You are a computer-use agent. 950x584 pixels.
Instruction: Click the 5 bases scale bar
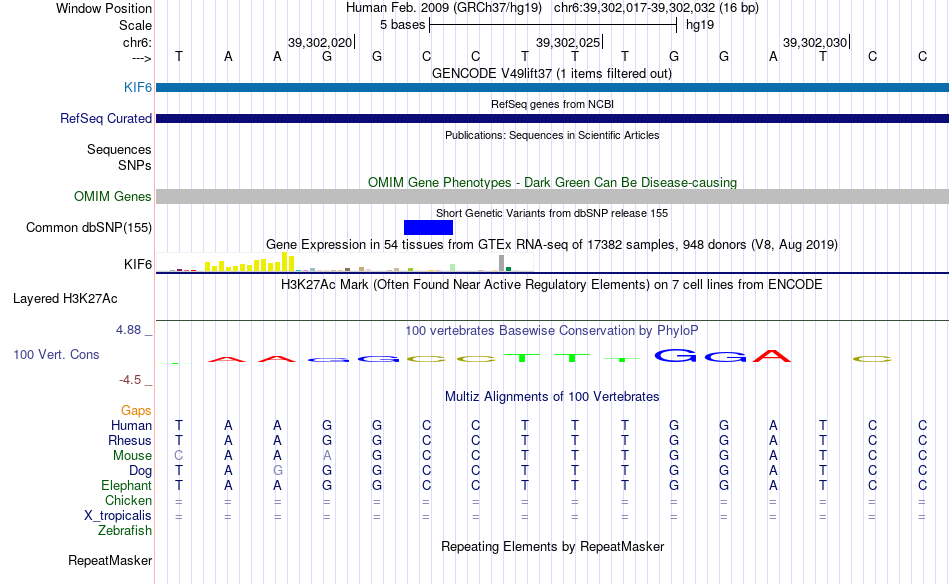[553, 25]
